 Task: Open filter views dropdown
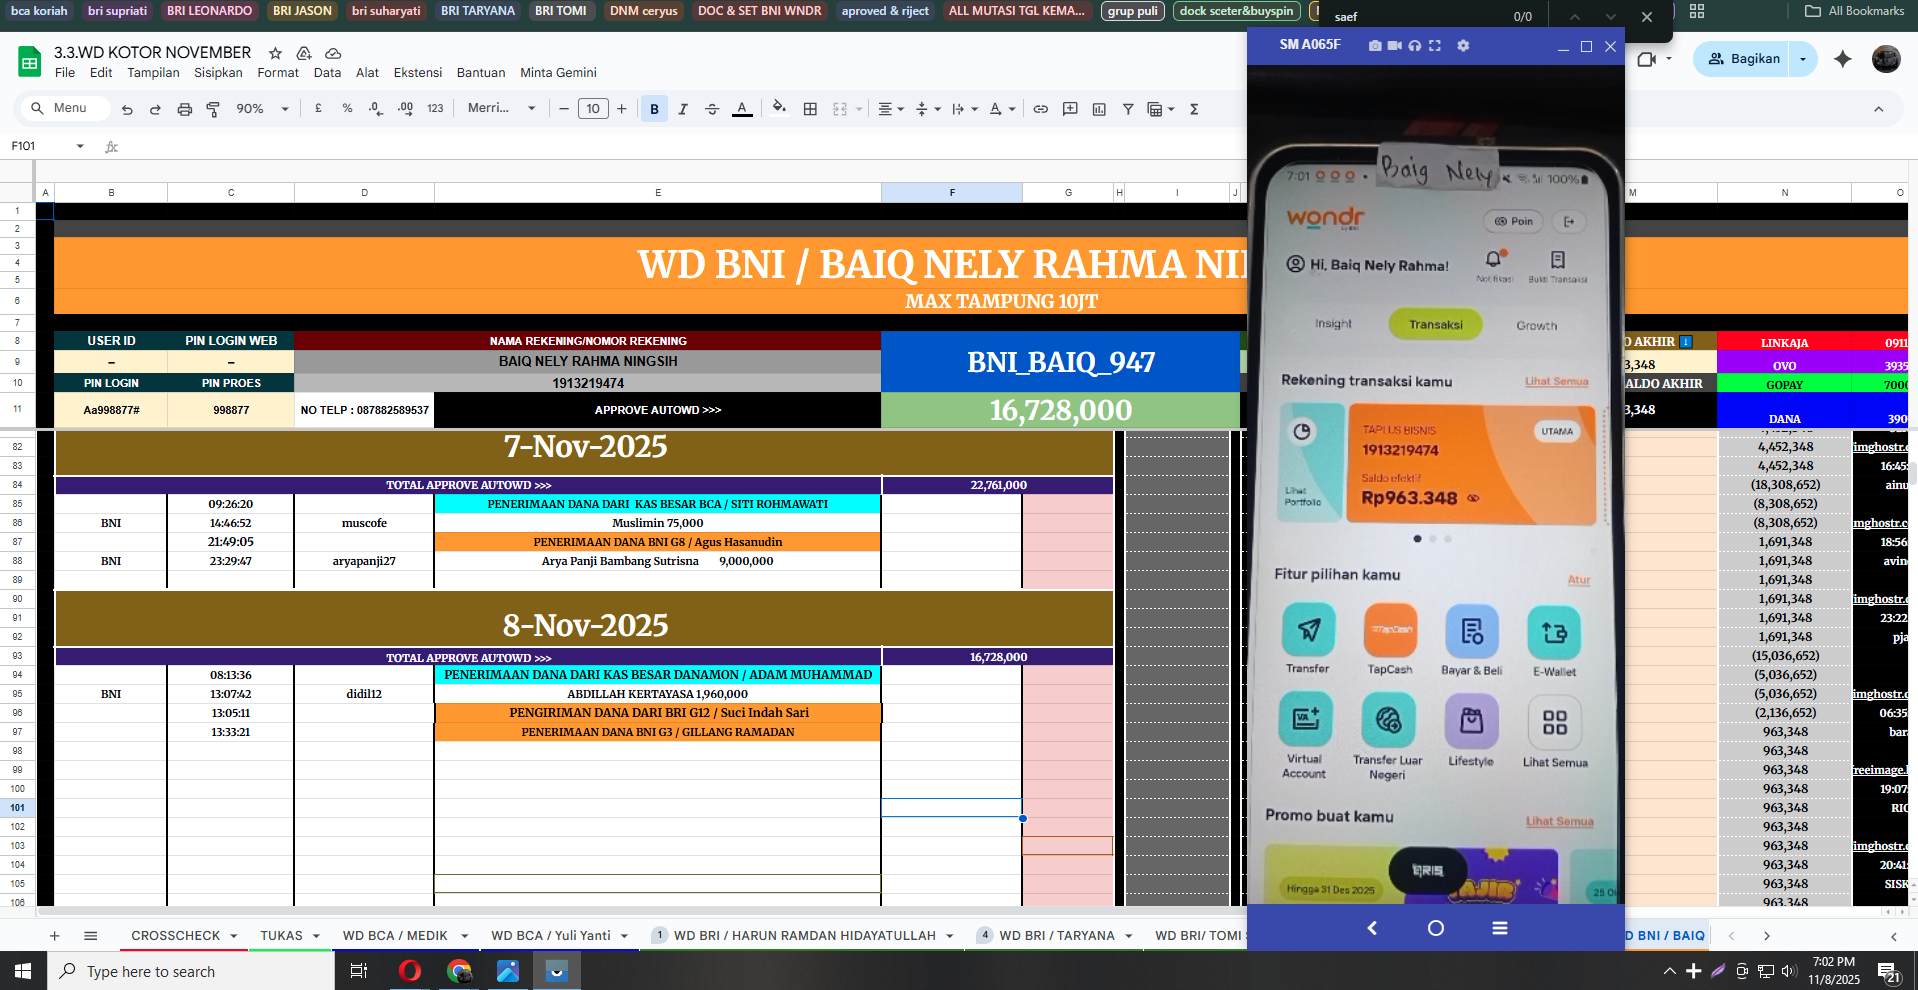pos(1160,109)
